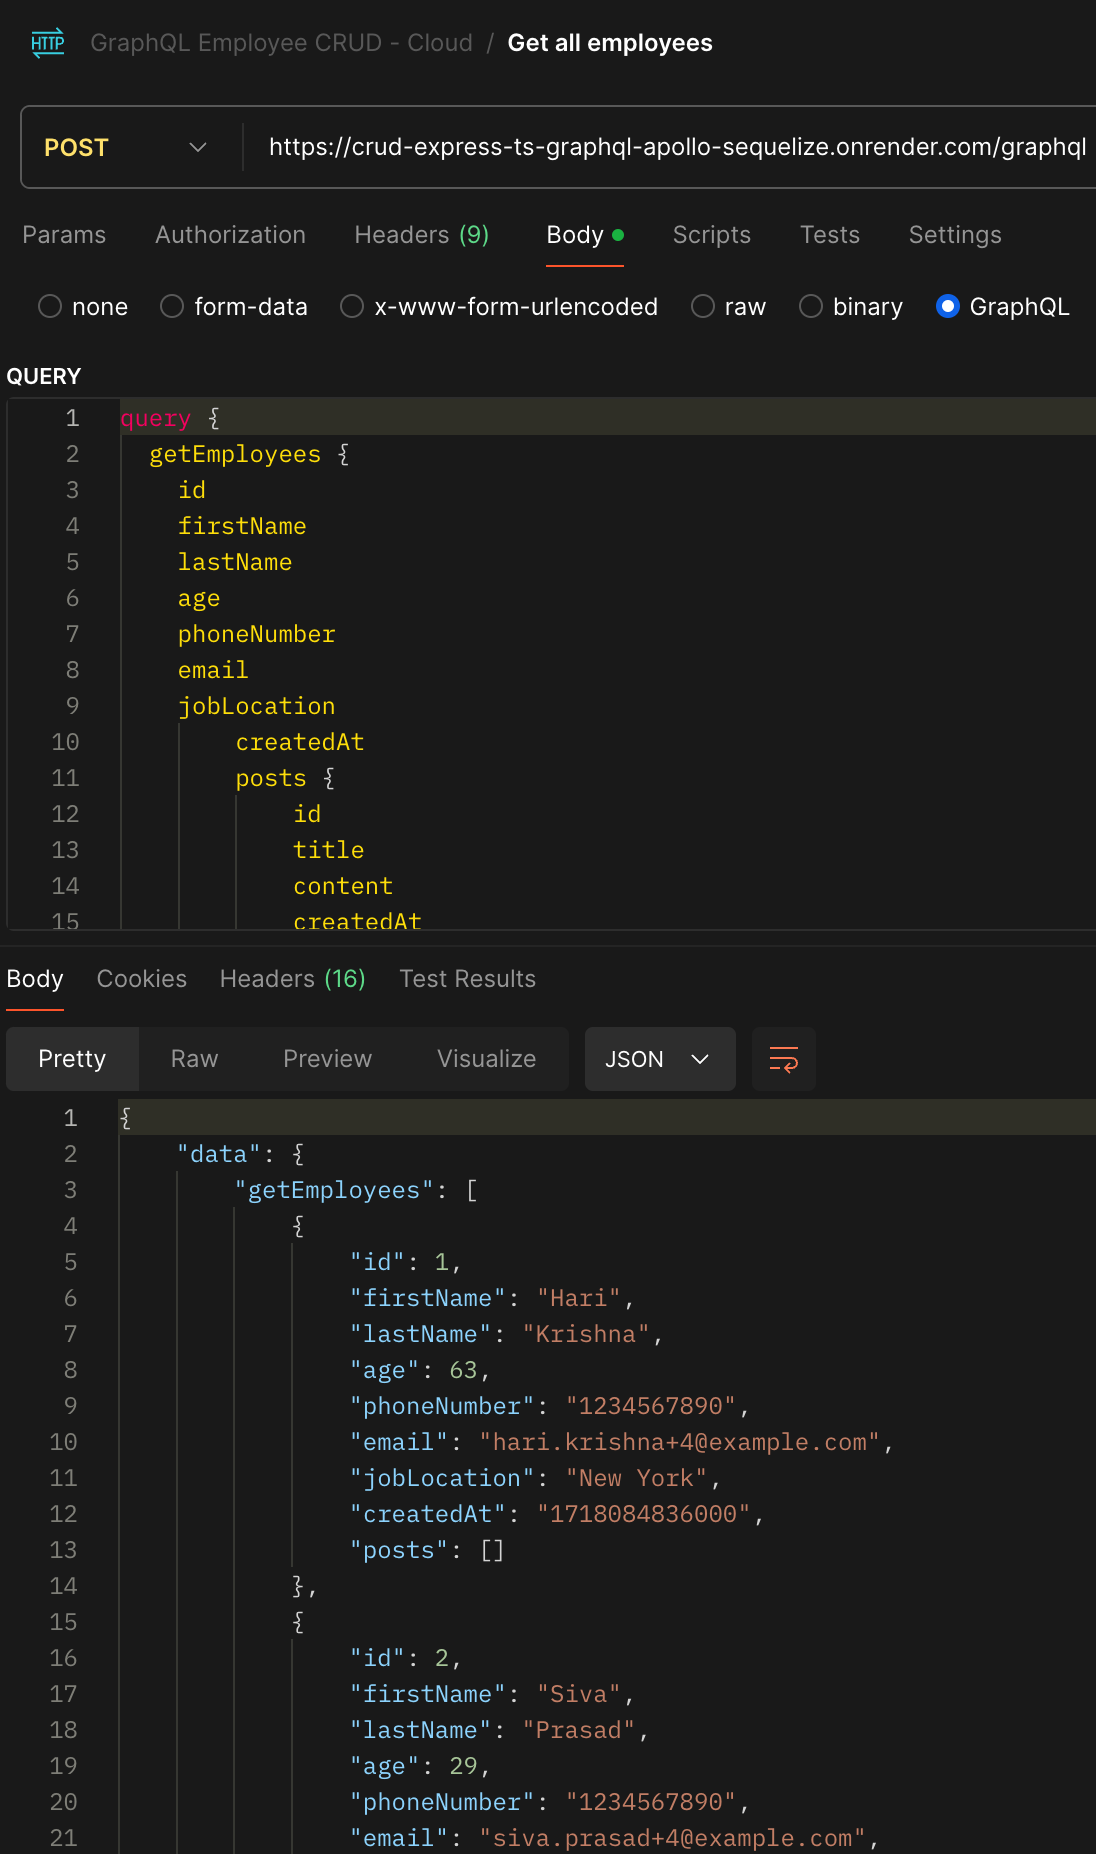Select the GraphQL body type
Screen dimensions: 1096x1854
1003,306
